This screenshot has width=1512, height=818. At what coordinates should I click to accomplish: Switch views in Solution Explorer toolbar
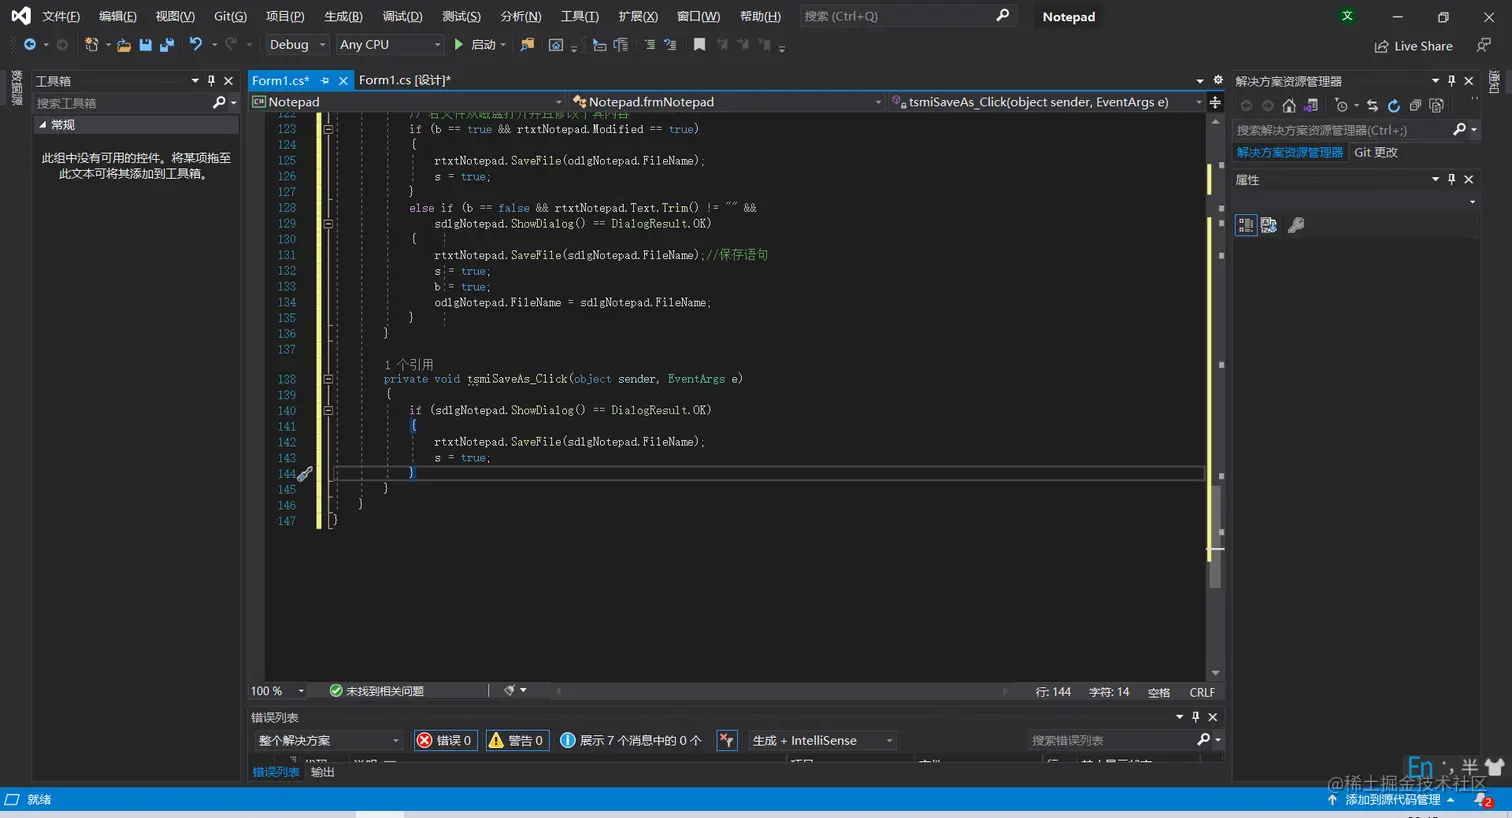point(1310,105)
